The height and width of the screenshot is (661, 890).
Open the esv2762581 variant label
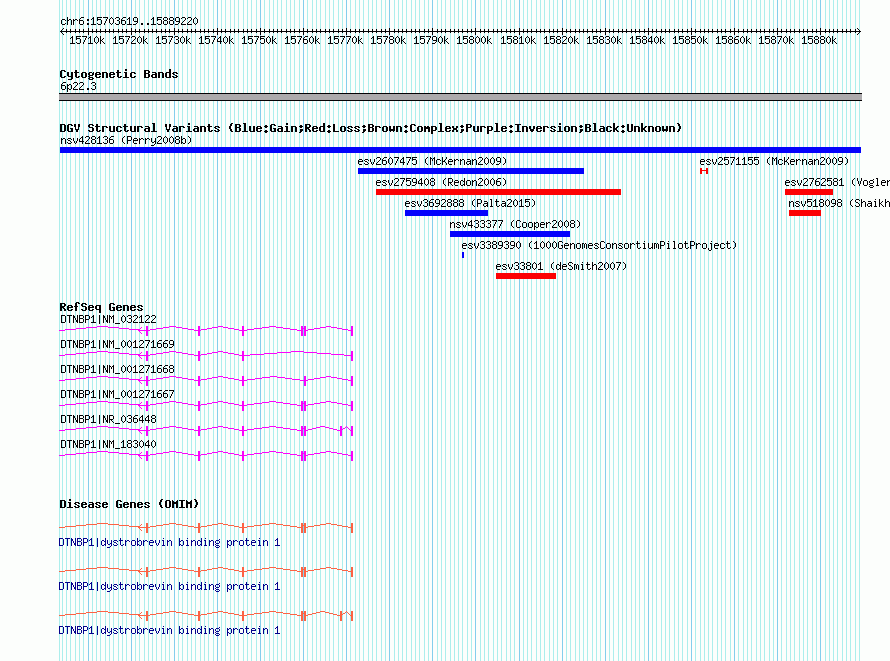[837, 182]
